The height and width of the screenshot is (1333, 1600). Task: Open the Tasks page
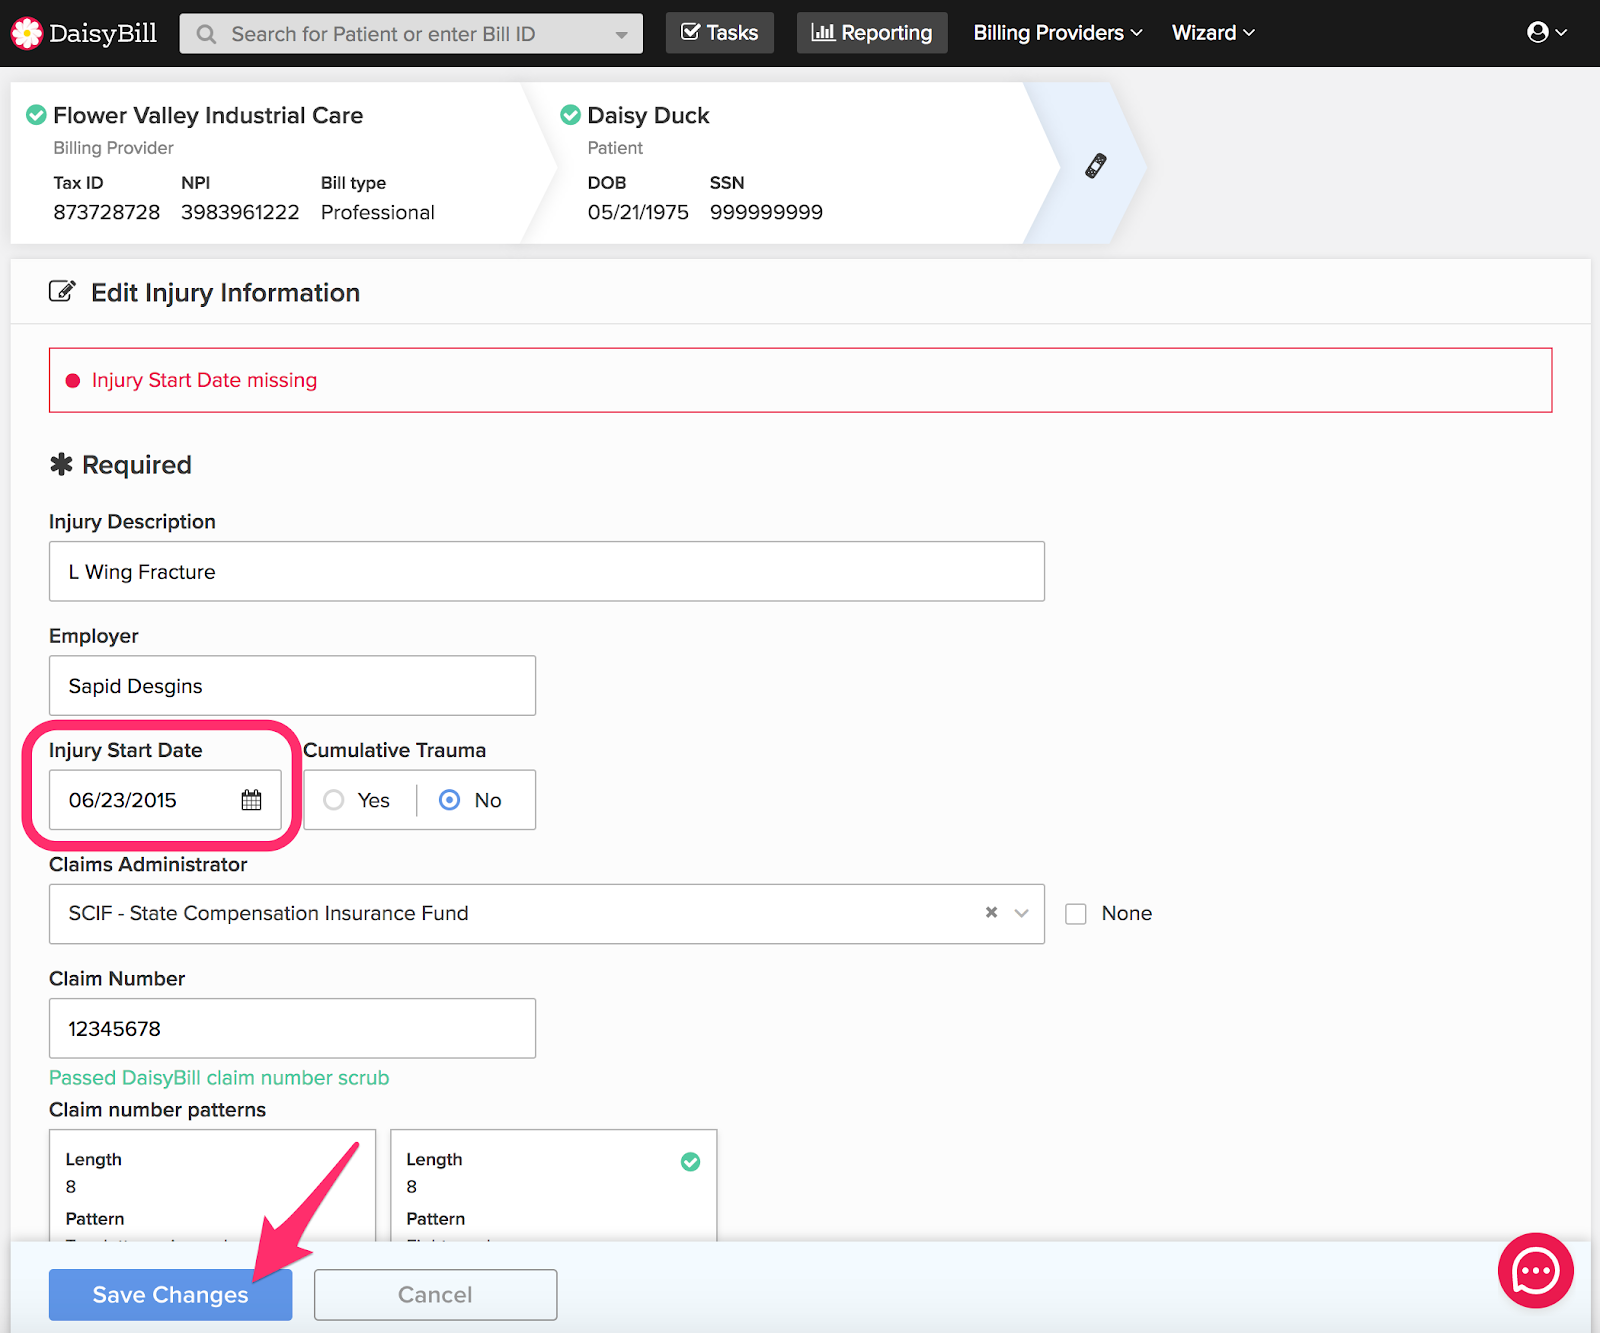(x=719, y=33)
